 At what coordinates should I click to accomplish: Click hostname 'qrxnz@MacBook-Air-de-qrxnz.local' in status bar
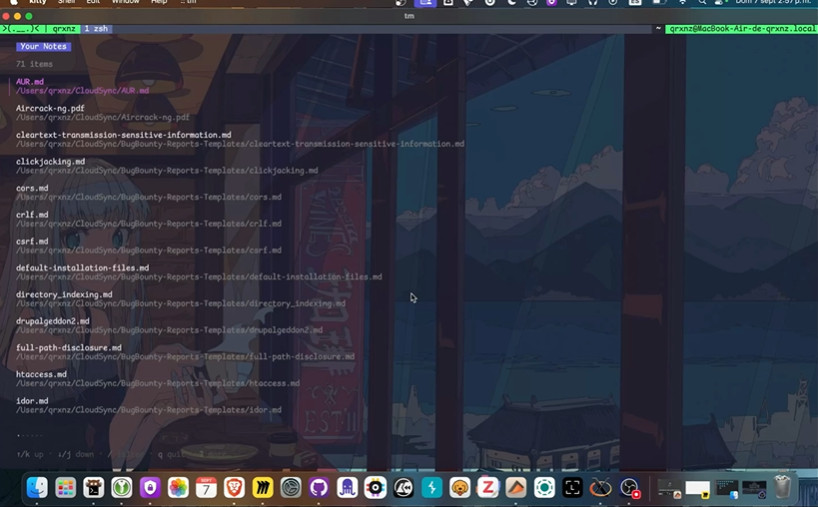click(741, 29)
